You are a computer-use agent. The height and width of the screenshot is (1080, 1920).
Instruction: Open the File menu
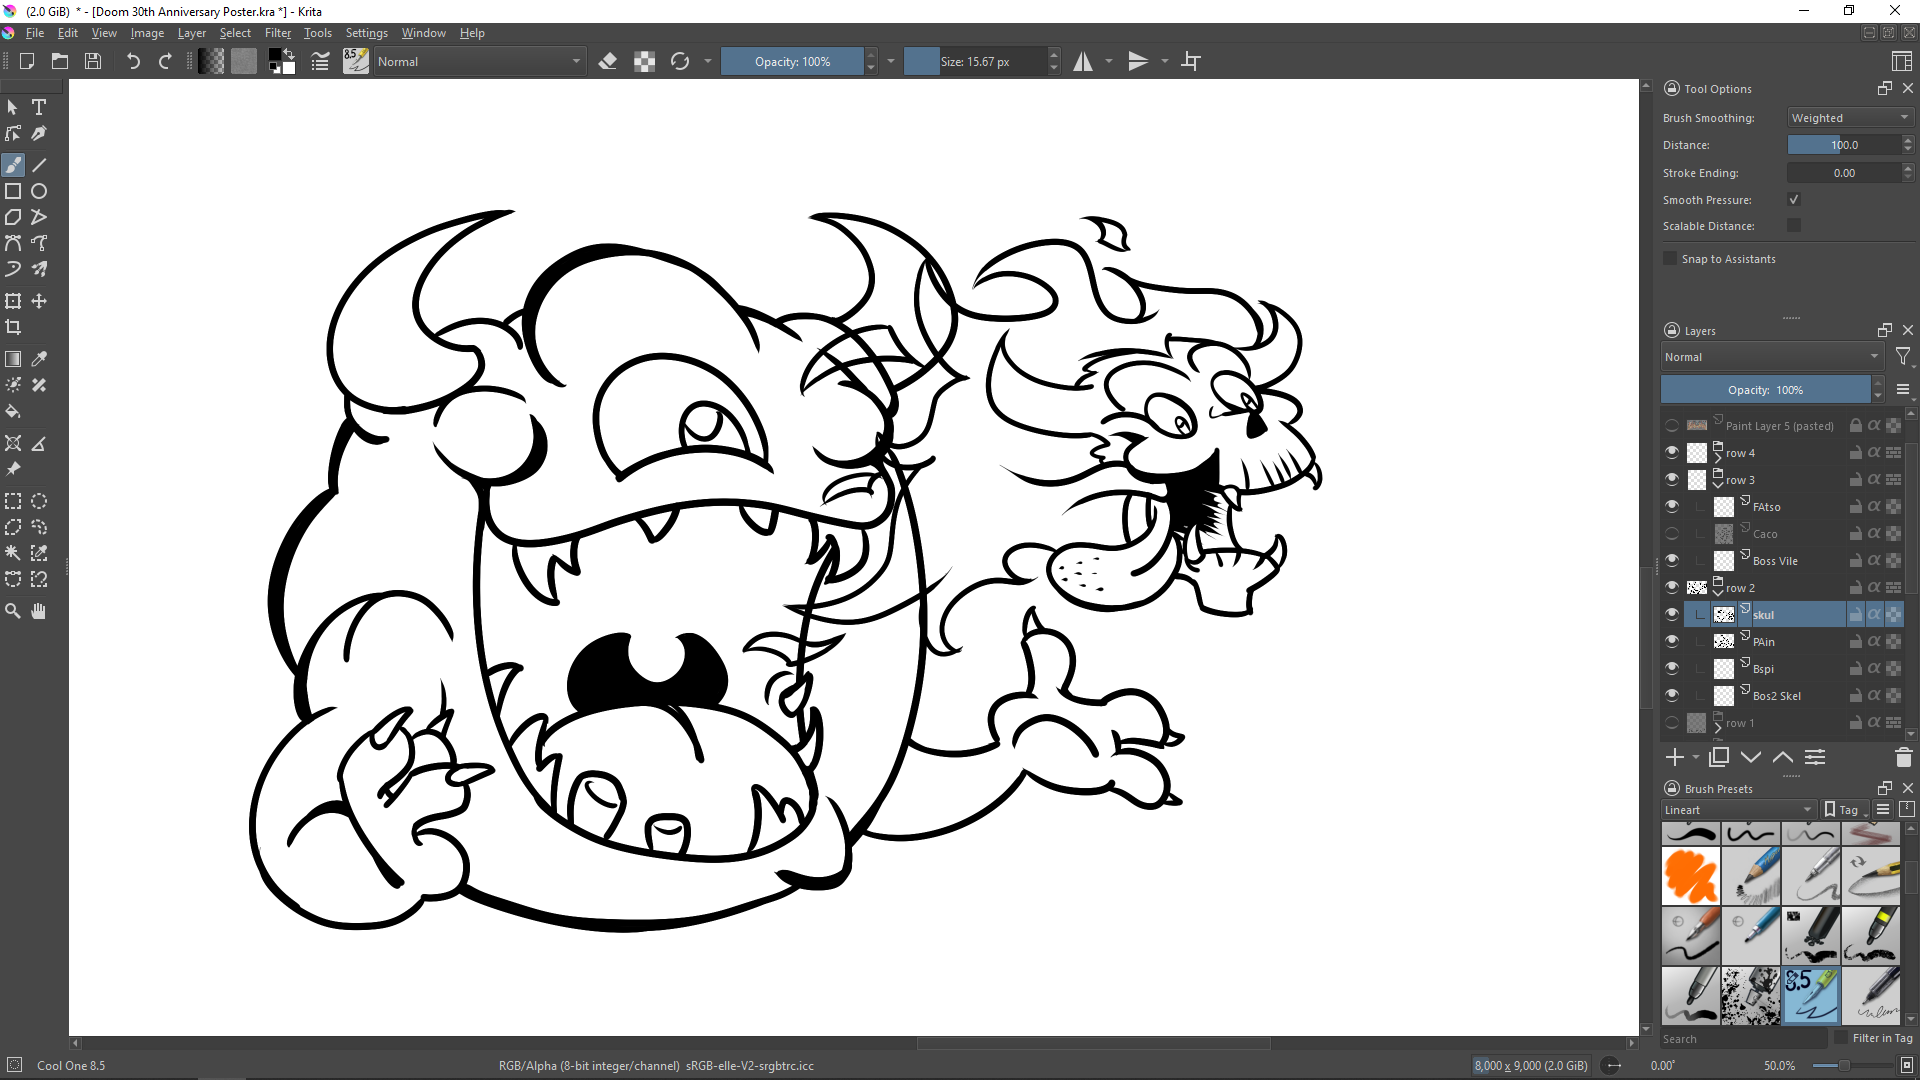pyautogui.click(x=34, y=33)
